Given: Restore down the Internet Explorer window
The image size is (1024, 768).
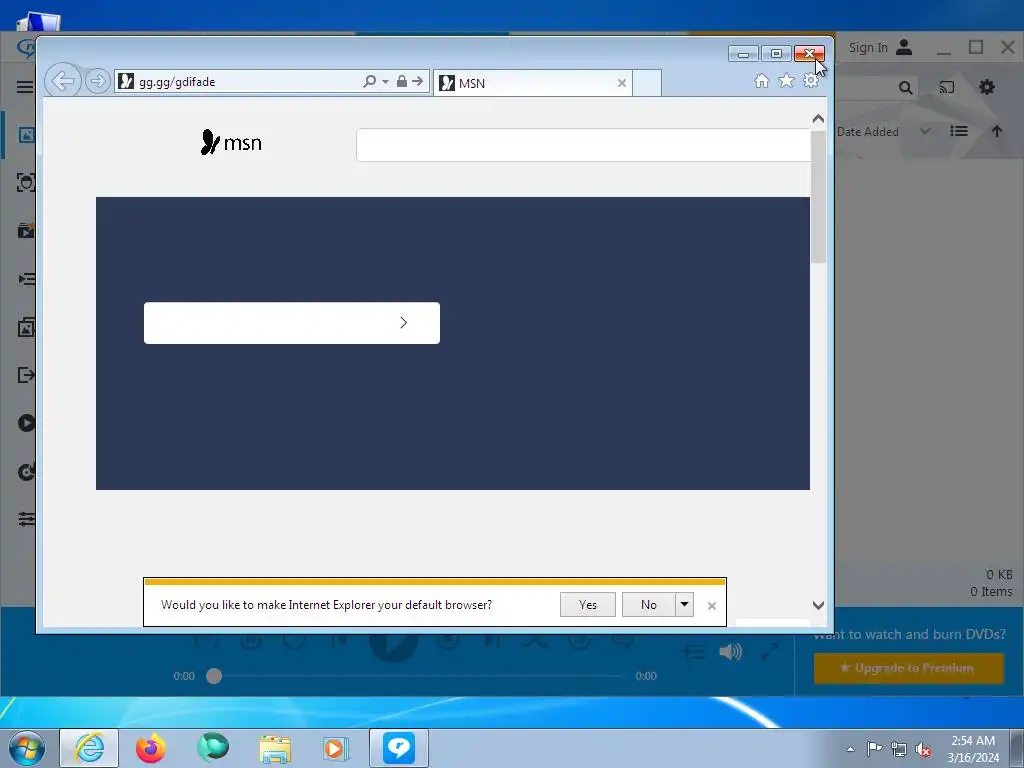Looking at the screenshot, I should click(776, 54).
